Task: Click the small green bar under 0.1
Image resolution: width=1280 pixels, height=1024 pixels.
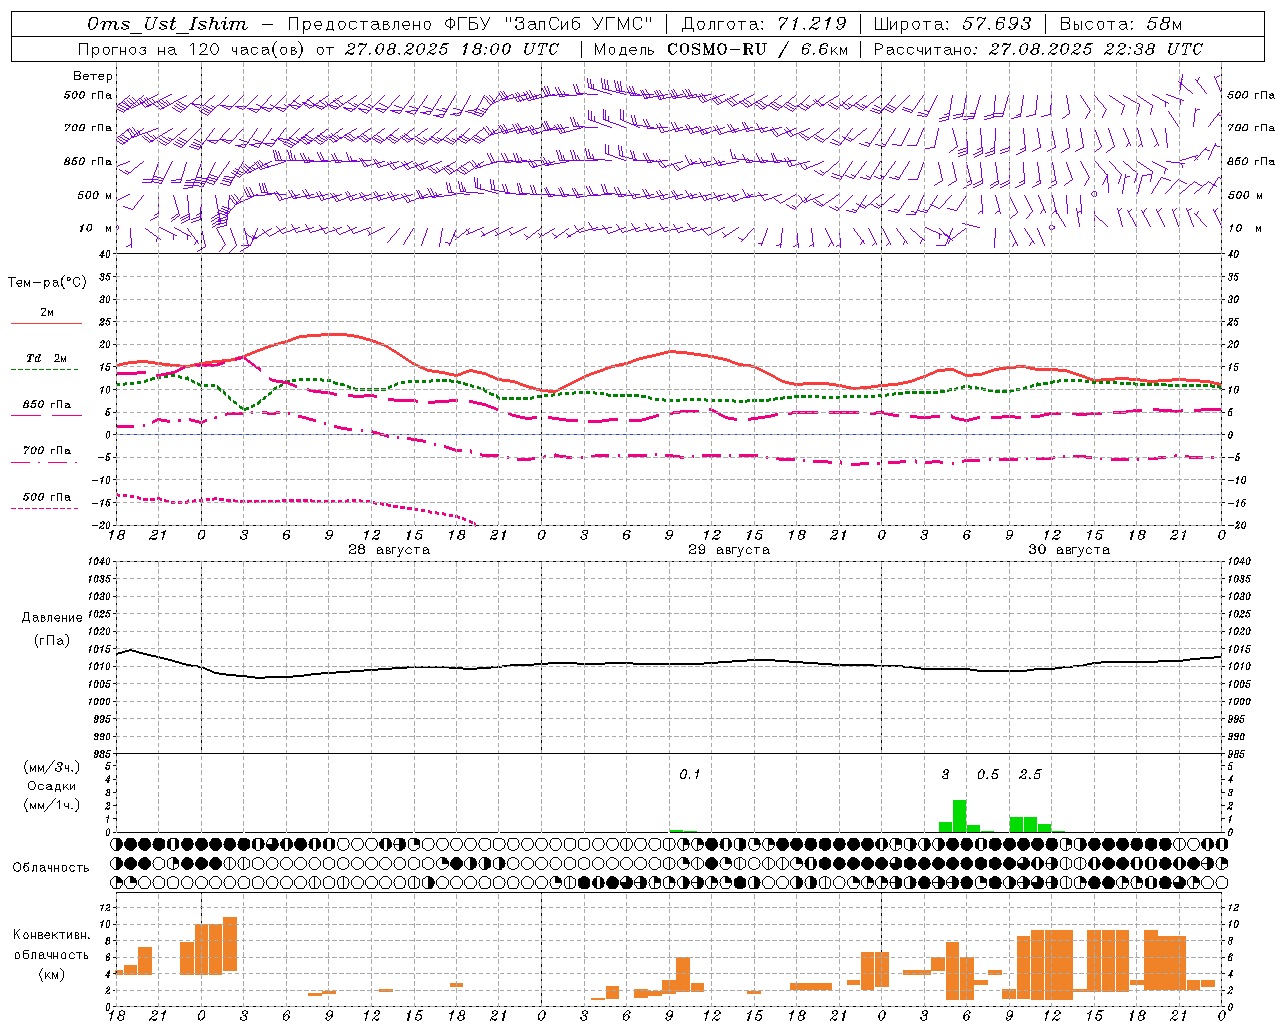Action: tap(676, 830)
